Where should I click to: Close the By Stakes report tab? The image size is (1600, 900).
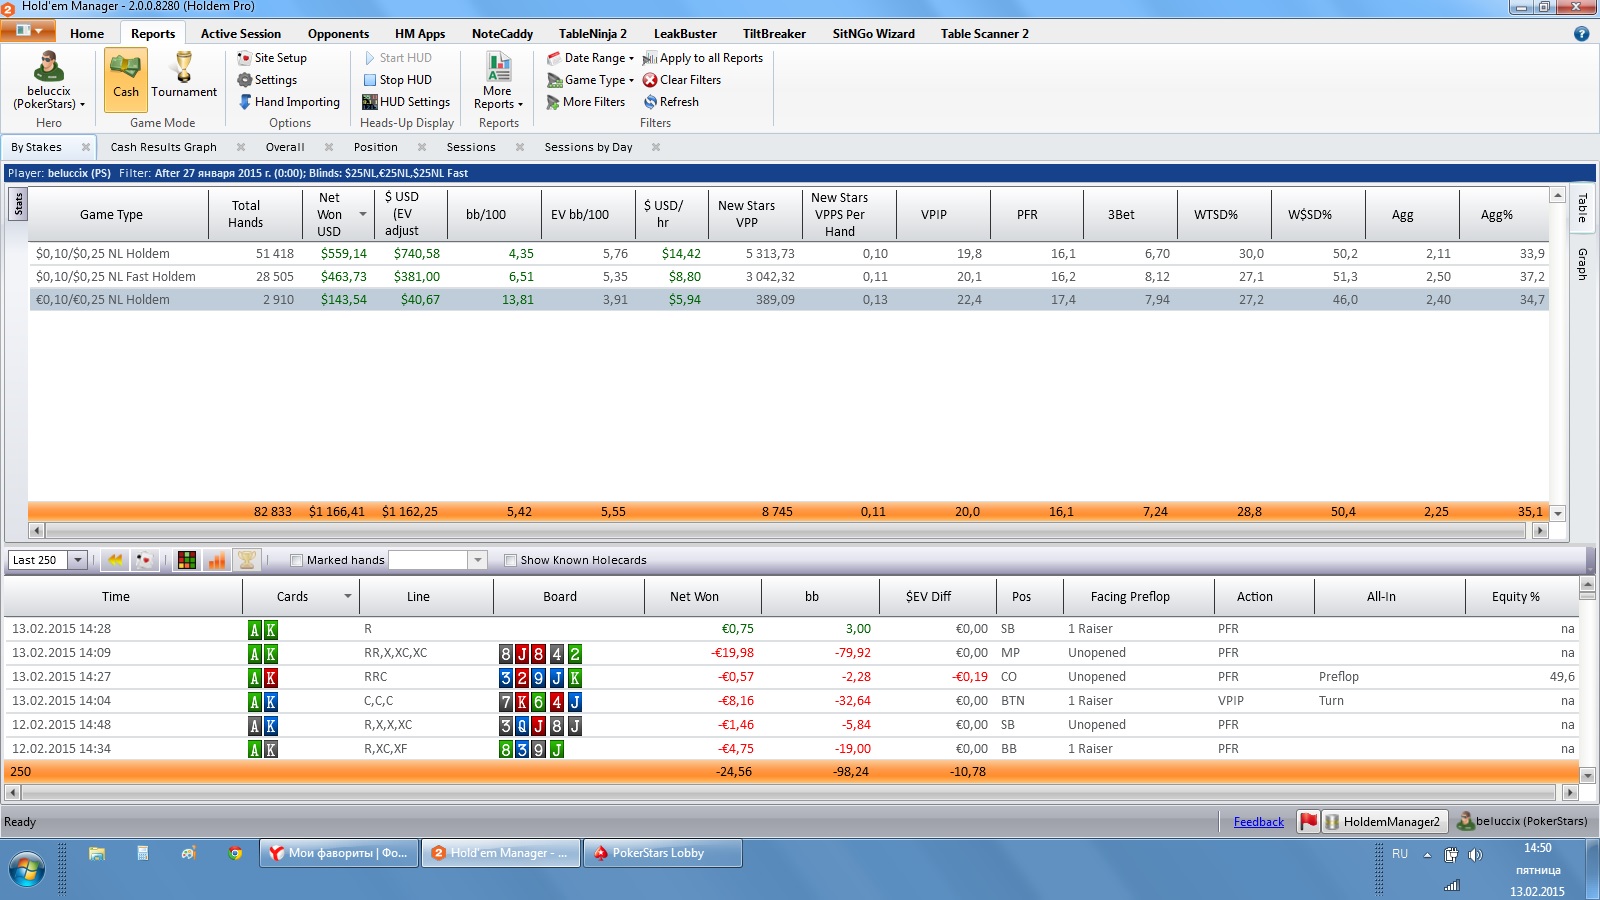[x=86, y=147]
